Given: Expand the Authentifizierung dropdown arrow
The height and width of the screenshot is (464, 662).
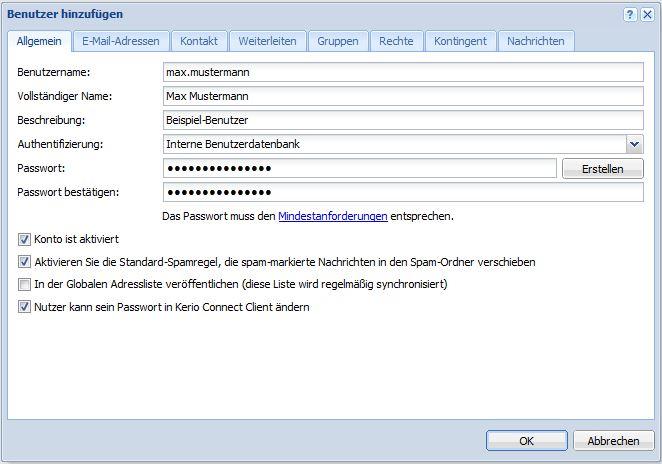Looking at the screenshot, I should pos(634,144).
